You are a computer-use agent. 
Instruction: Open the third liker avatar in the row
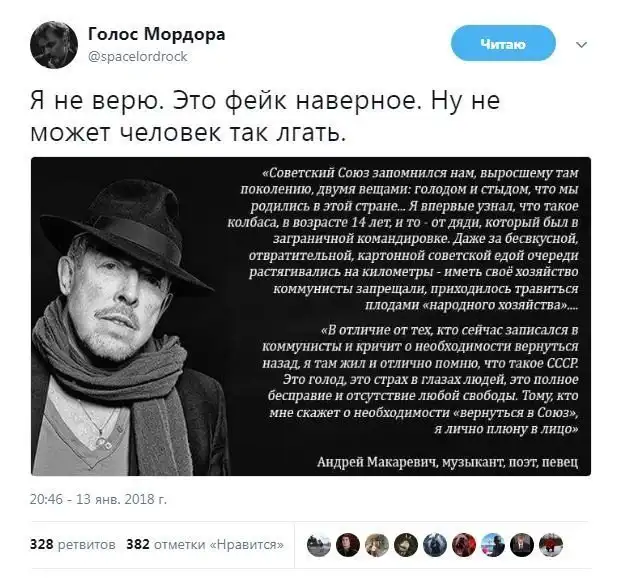(377, 545)
